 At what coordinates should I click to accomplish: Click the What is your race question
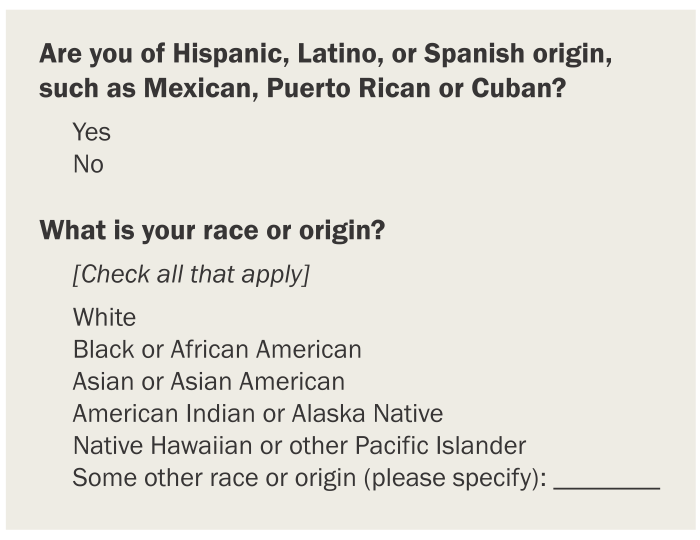click(212, 231)
